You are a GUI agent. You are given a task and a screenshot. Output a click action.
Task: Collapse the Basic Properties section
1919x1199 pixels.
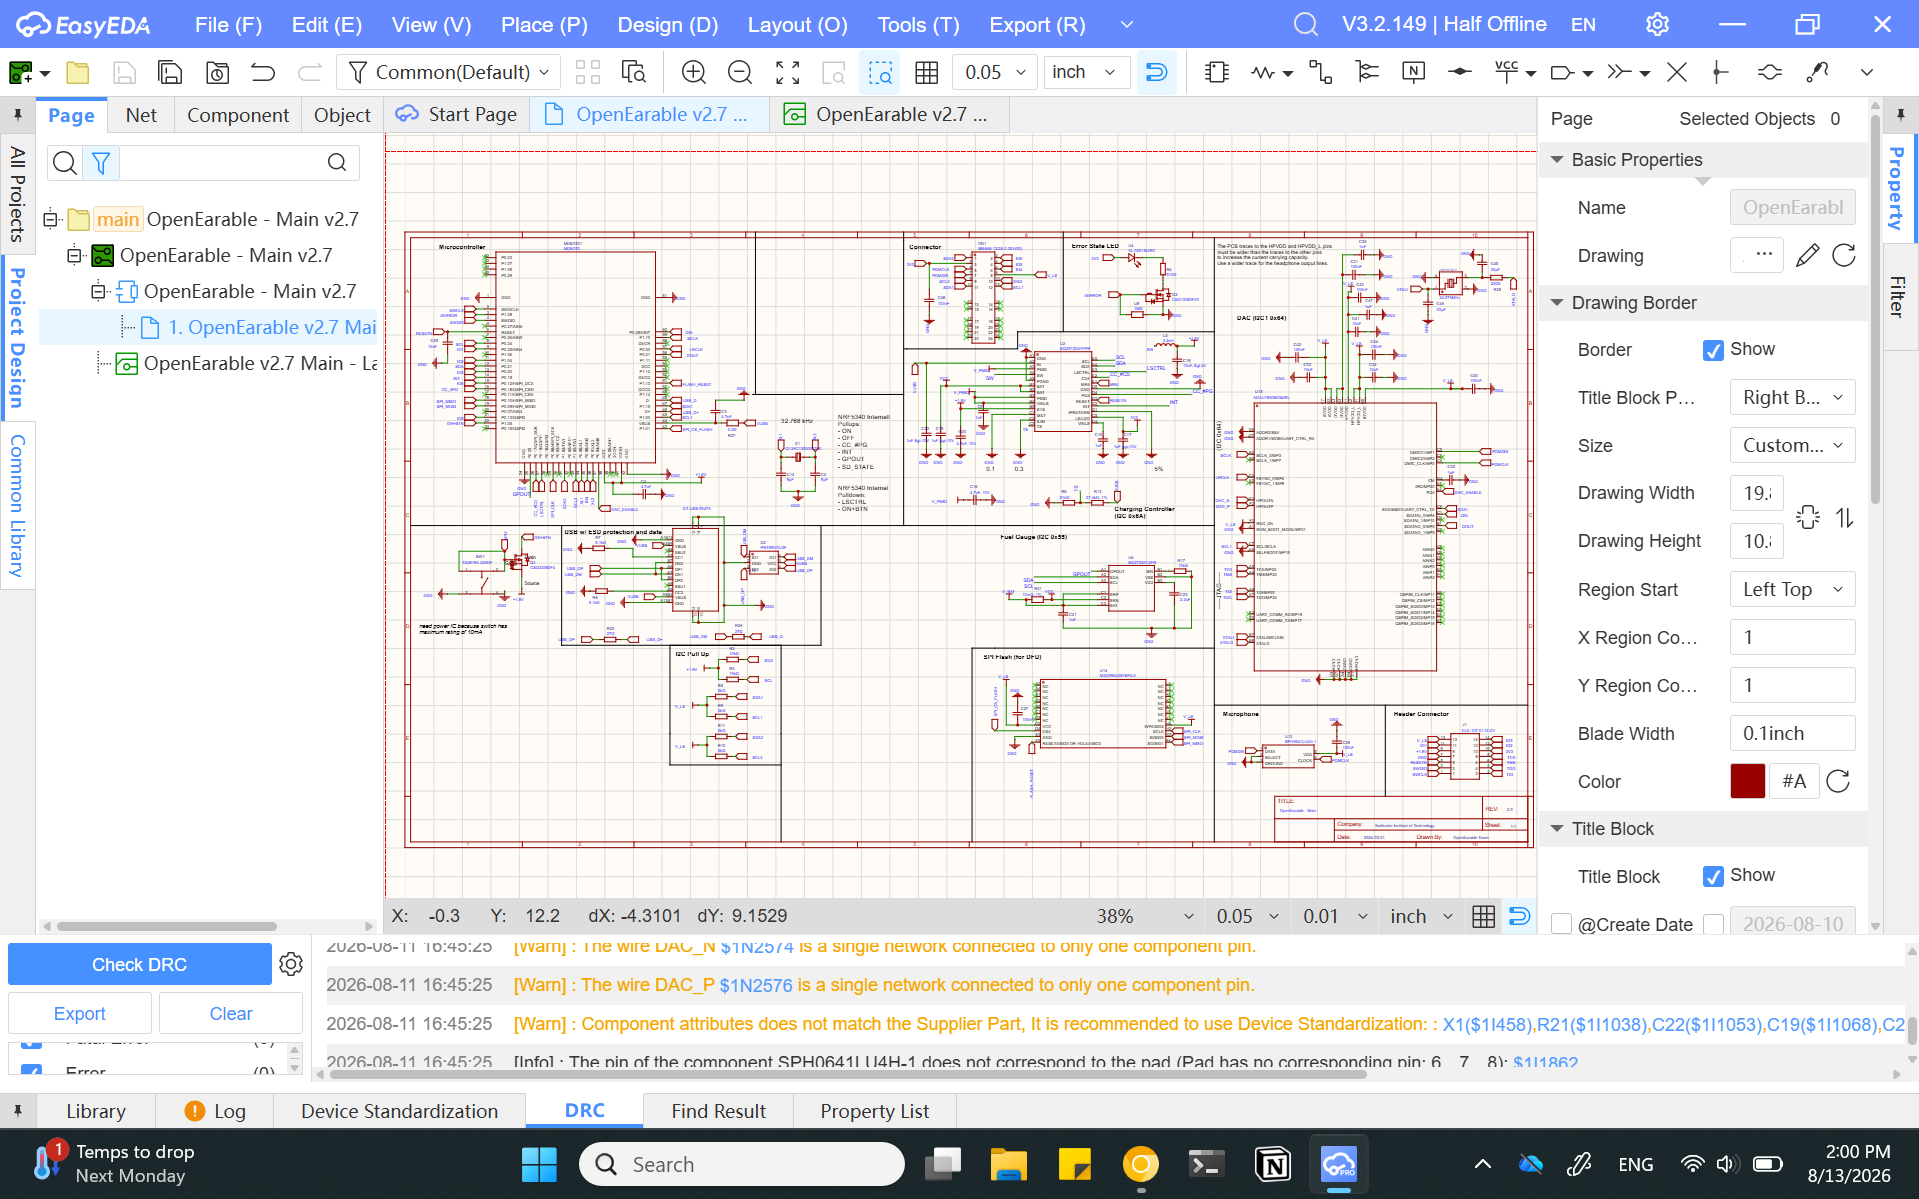[1556, 160]
